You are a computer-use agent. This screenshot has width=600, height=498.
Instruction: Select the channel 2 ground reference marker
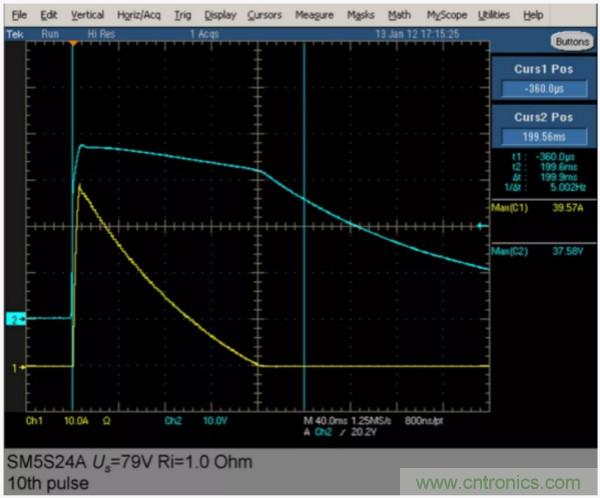pyautogui.click(x=13, y=318)
